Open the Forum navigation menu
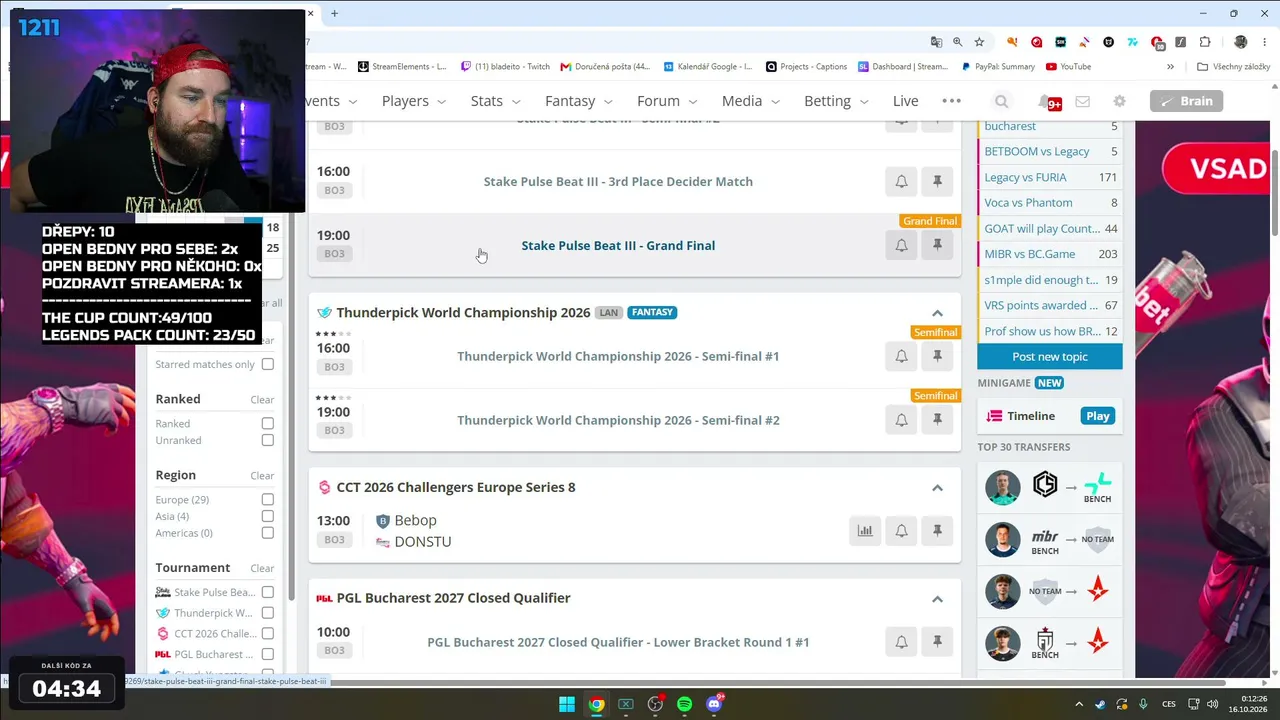This screenshot has height=720, width=1280. [667, 101]
